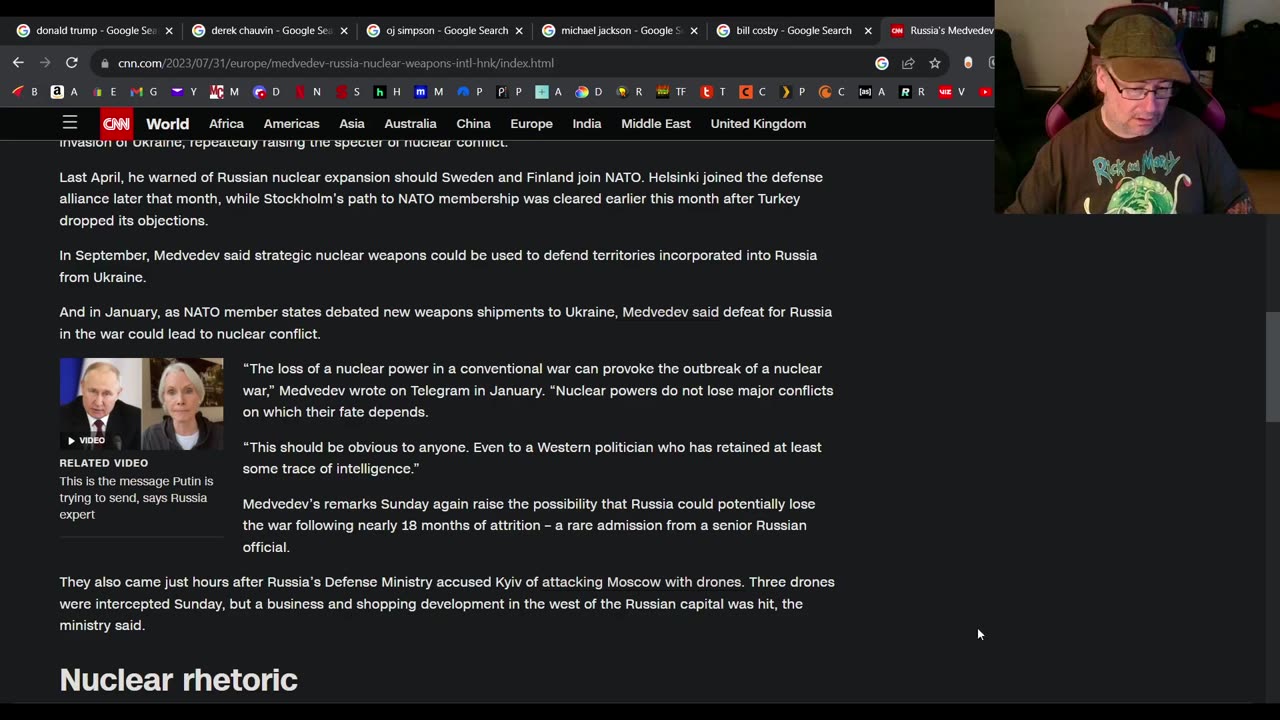Open the blue m bookmark
This screenshot has height=720, width=1280.
428,92
